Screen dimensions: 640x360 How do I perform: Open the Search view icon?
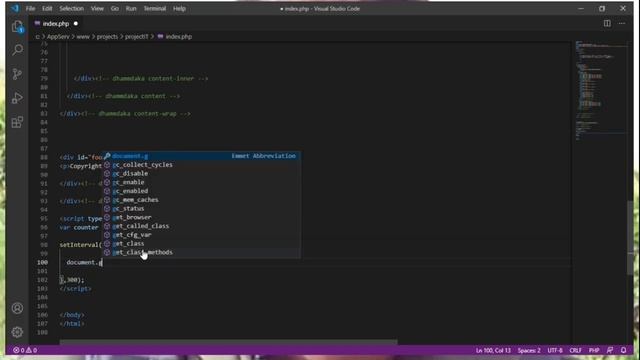(17, 50)
